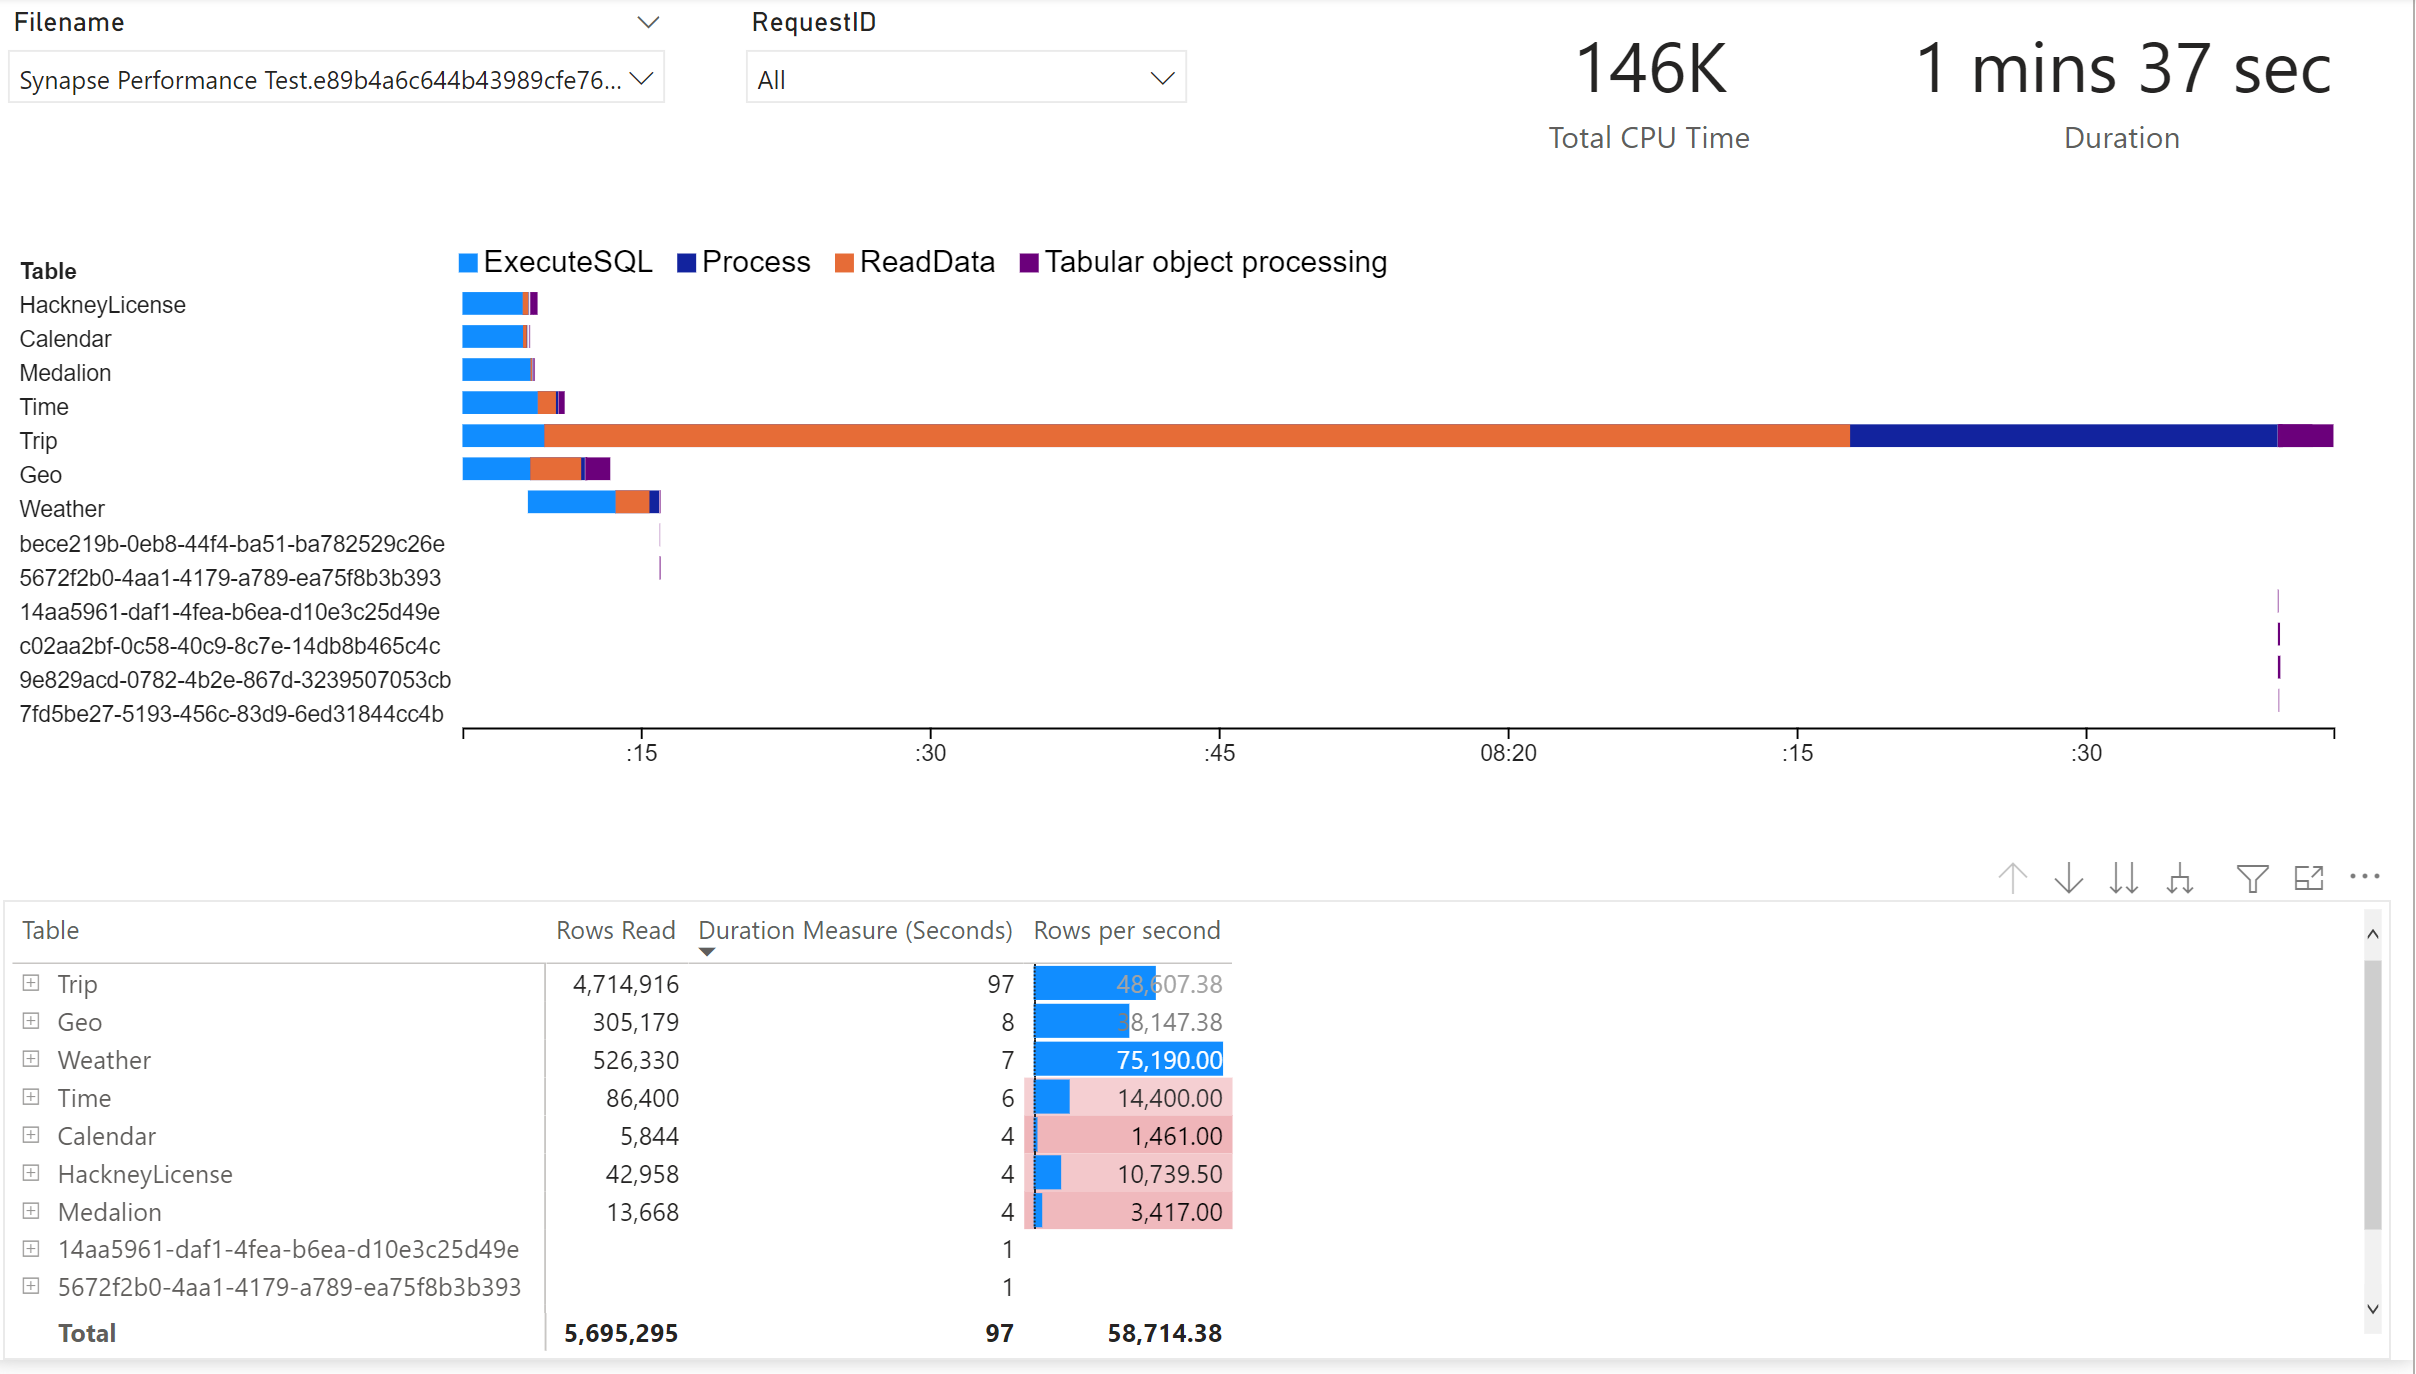Click the drill down arrow icon
This screenshot has height=1374, width=2416.
point(2068,878)
